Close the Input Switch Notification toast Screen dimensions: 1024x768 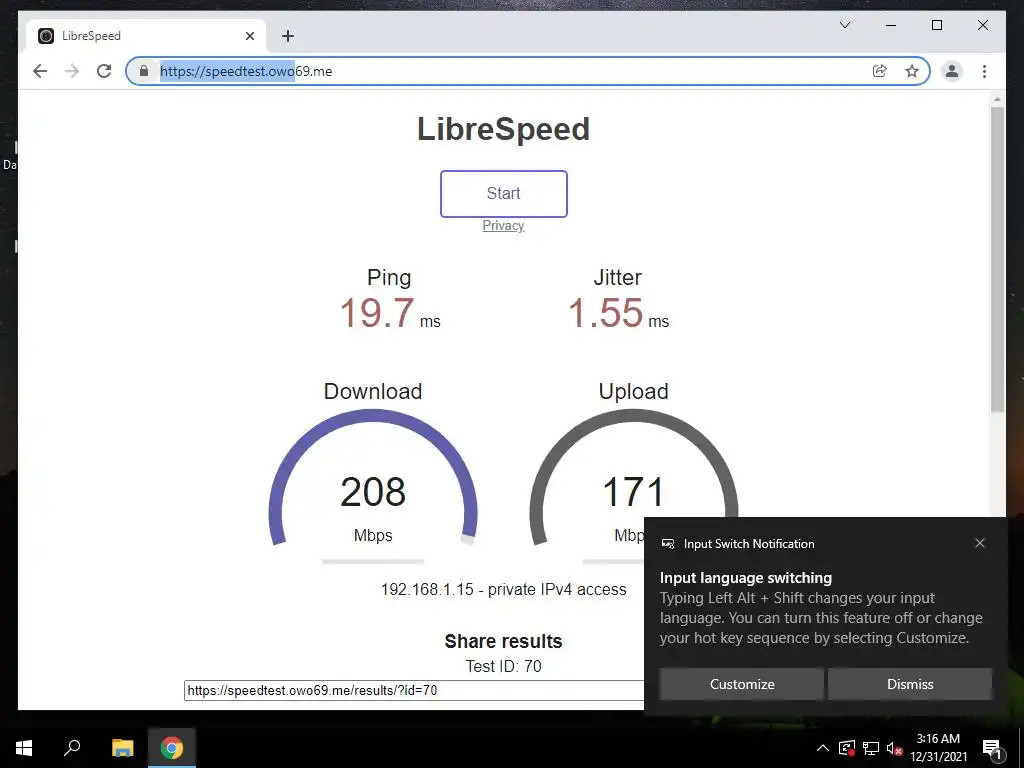pyautogui.click(x=980, y=543)
